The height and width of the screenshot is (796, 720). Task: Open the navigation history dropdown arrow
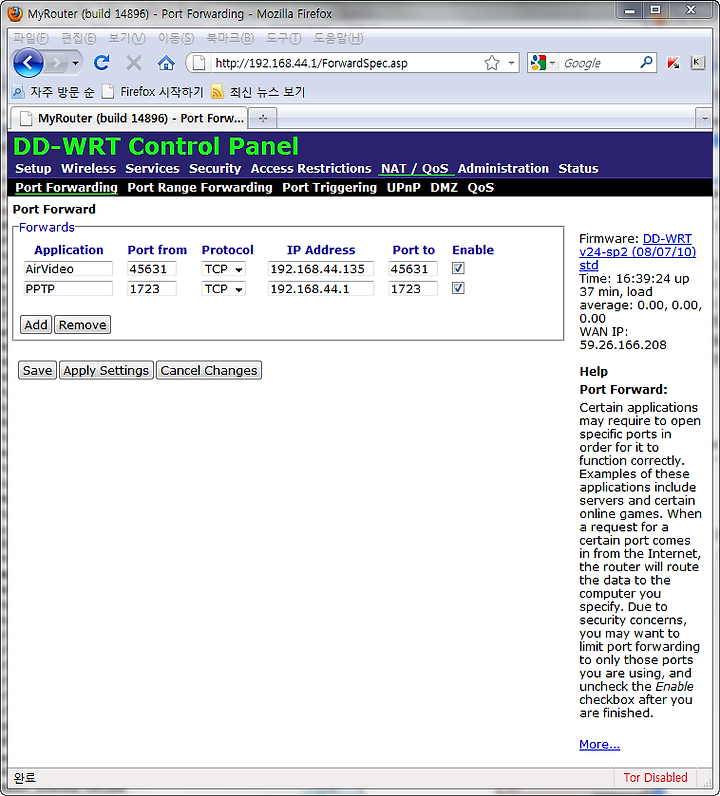point(76,63)
